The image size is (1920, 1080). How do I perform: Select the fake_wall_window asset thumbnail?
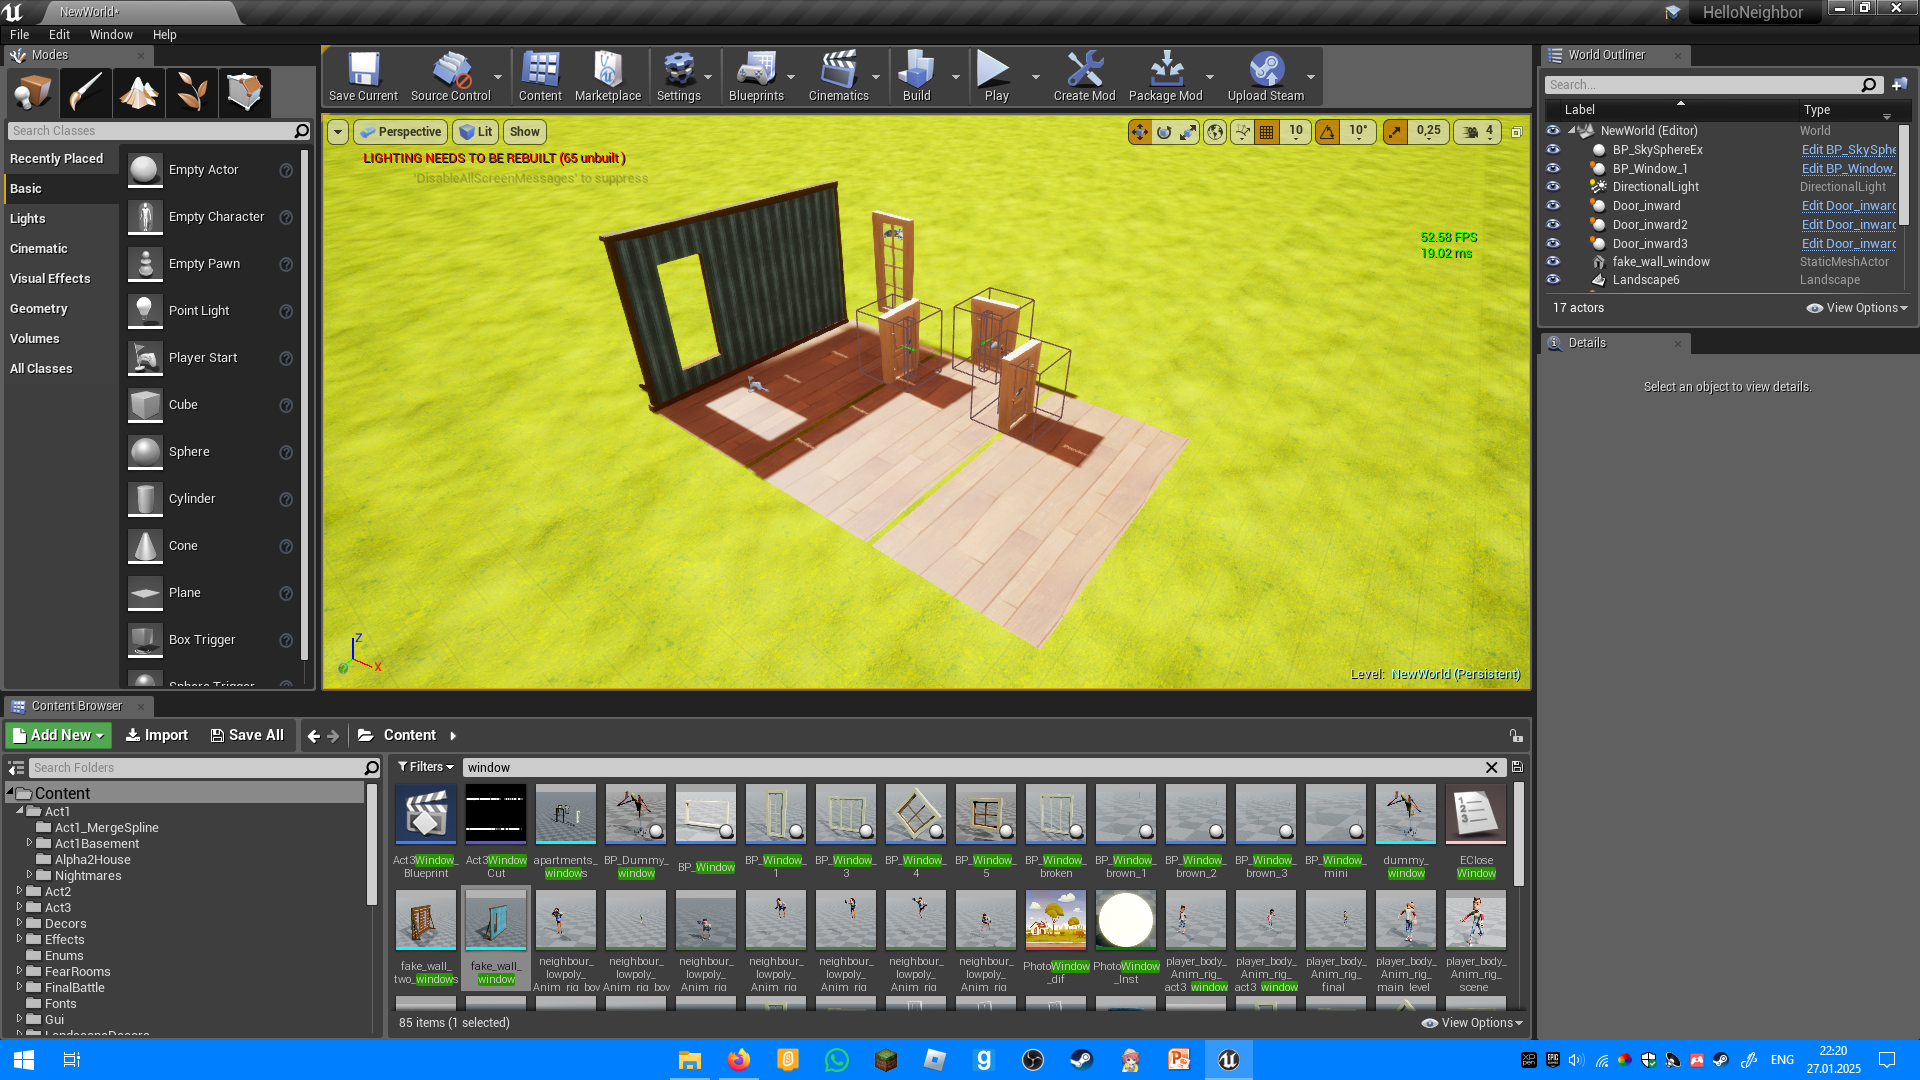coord(496,920)
